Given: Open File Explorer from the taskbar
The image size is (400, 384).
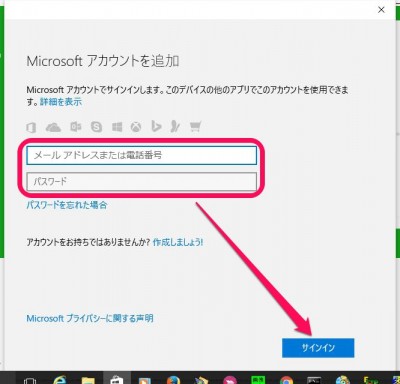Looking at the screenshot, I should pos(88,380).
